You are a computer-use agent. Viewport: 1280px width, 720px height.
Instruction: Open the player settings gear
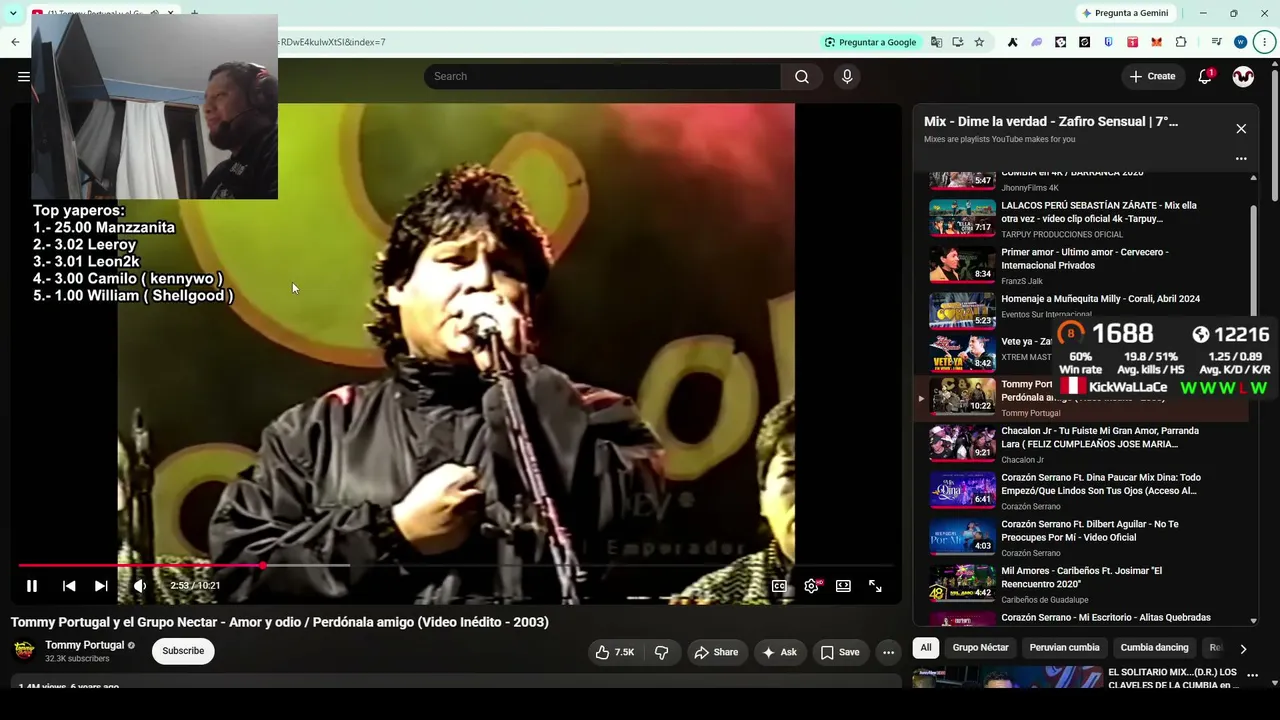(x=811, y=586)
